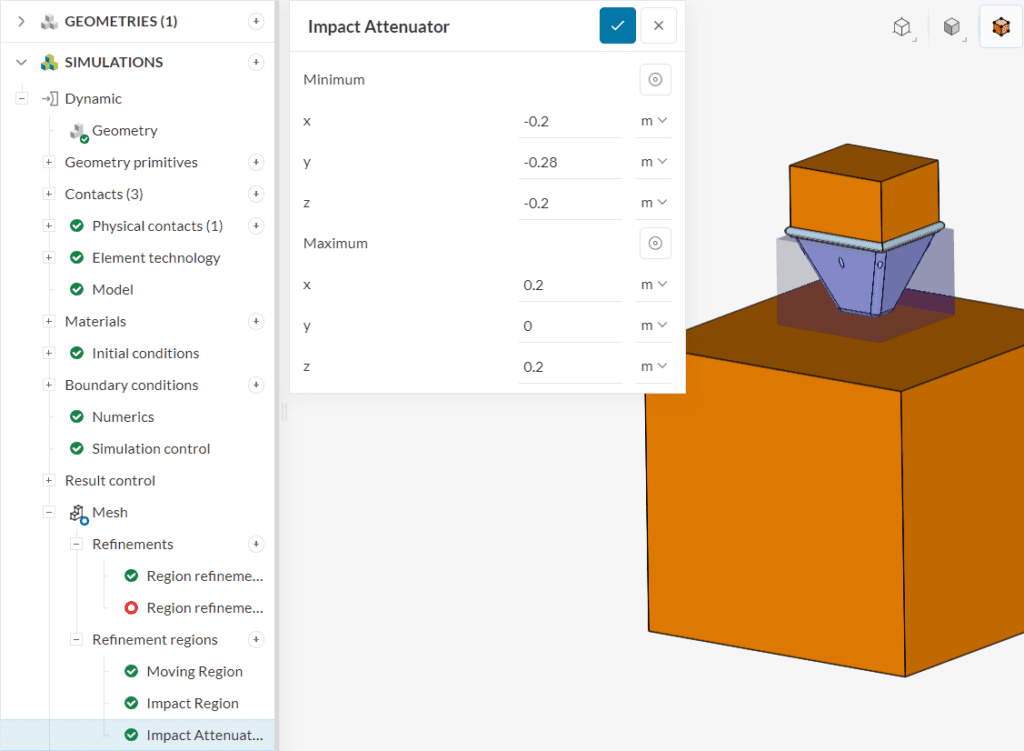Viewport: 1024px width, 751px height.
Task: Select the Moving Region refinement region
Action: [194, 672]
